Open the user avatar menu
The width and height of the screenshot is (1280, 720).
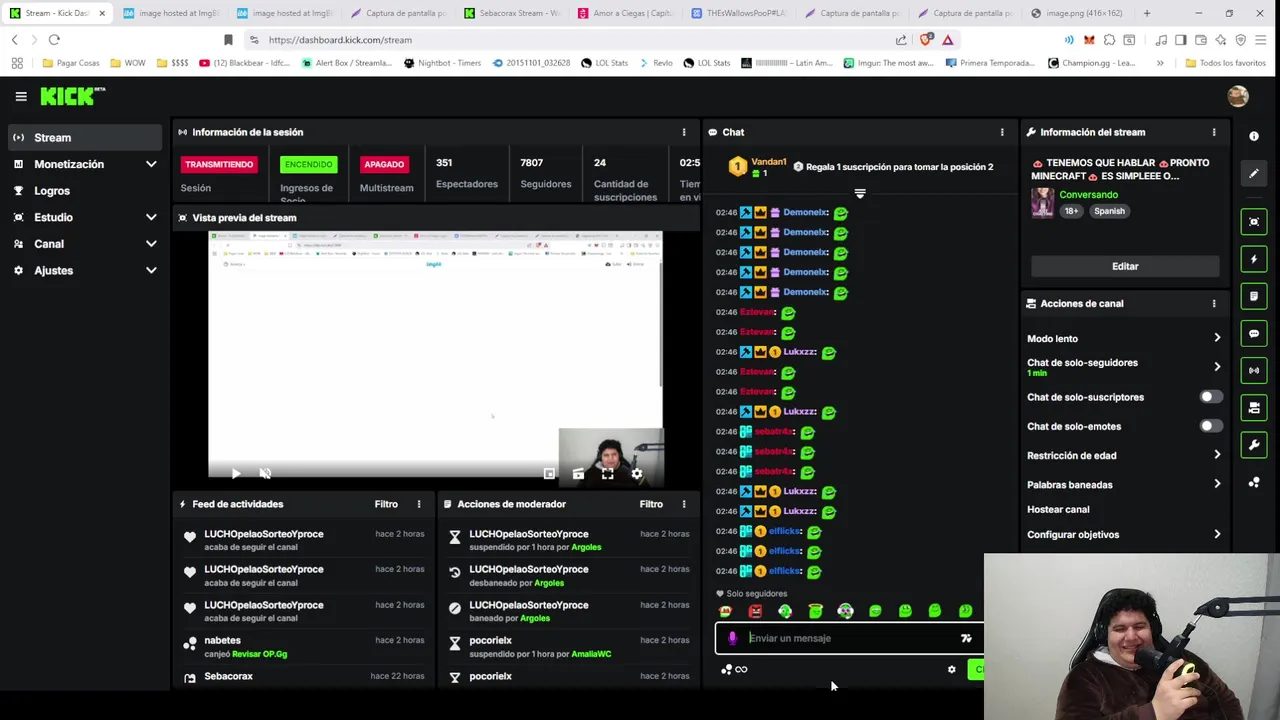(x=1238, y=96)
